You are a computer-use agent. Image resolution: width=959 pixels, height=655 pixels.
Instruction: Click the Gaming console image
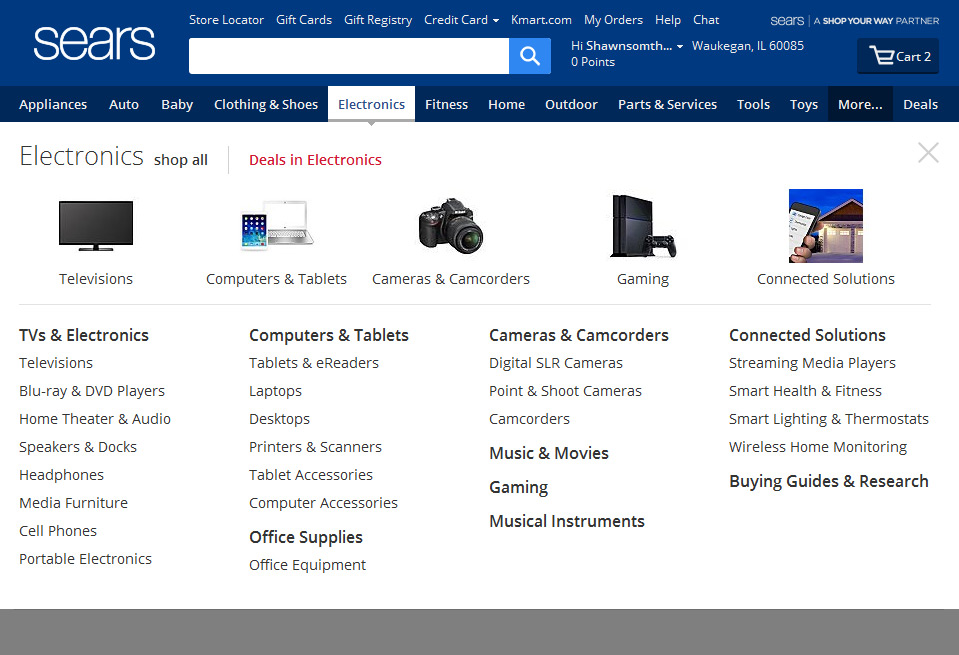(x=643, y=226)
